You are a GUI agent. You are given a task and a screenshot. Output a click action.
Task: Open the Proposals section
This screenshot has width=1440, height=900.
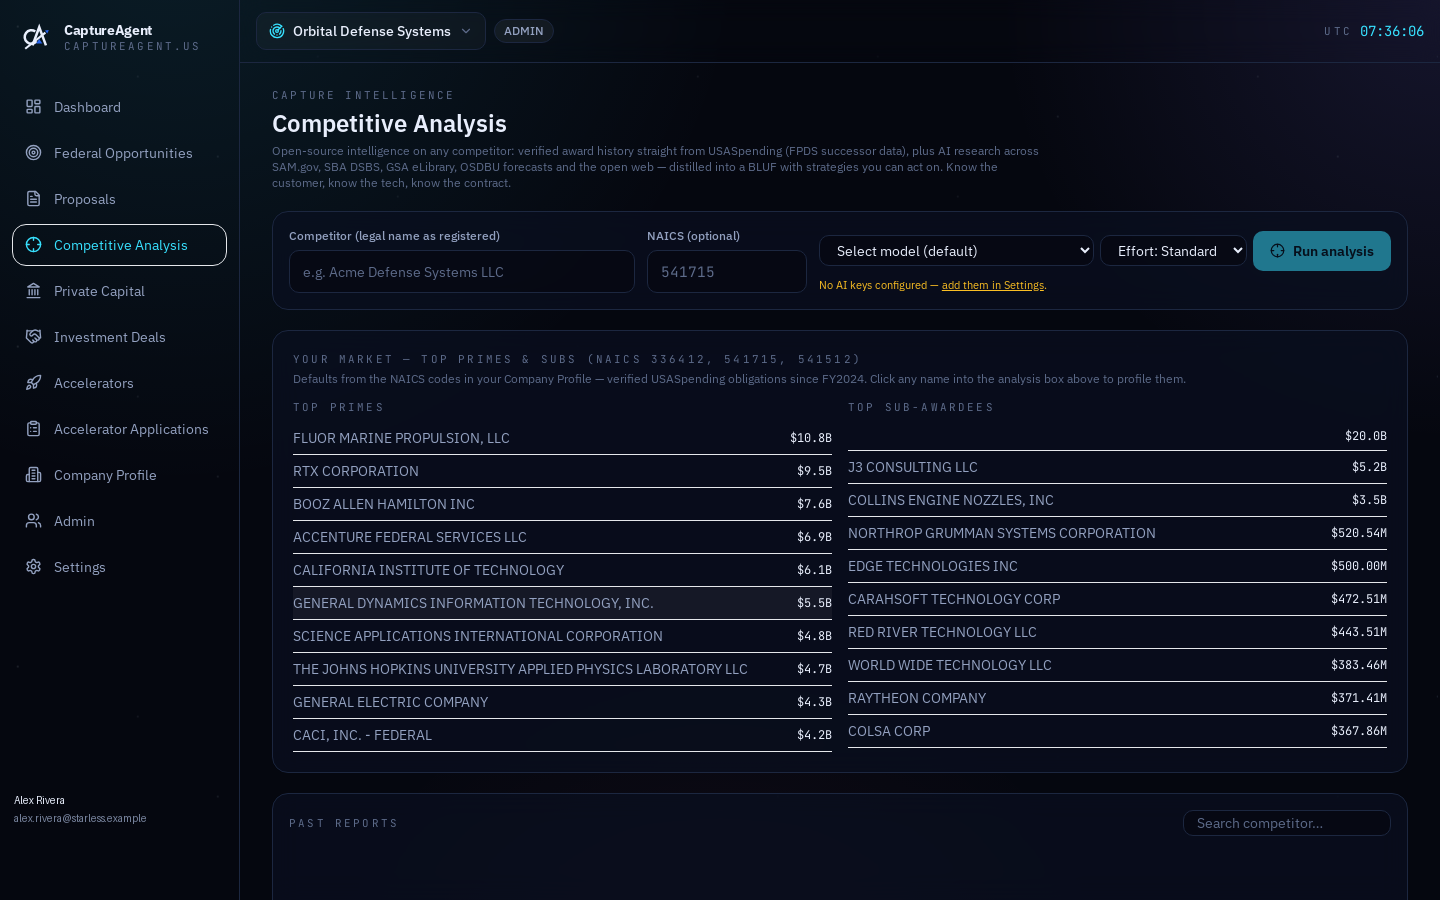click(x=119, y=199)
